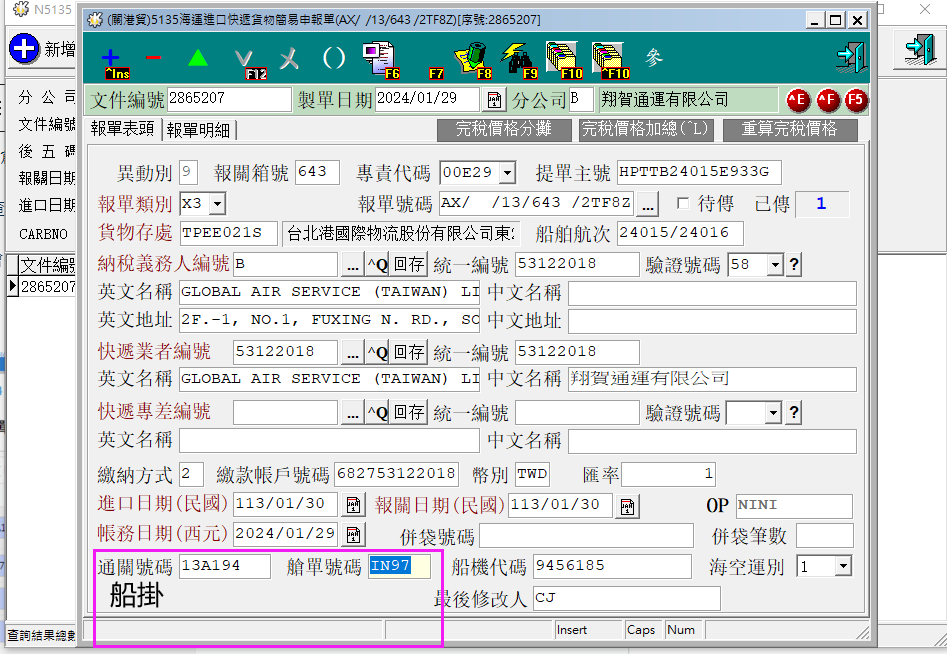Click the F9 binoculars search icon
Screen dimensions: 947x654
click(x=518, y=58)
